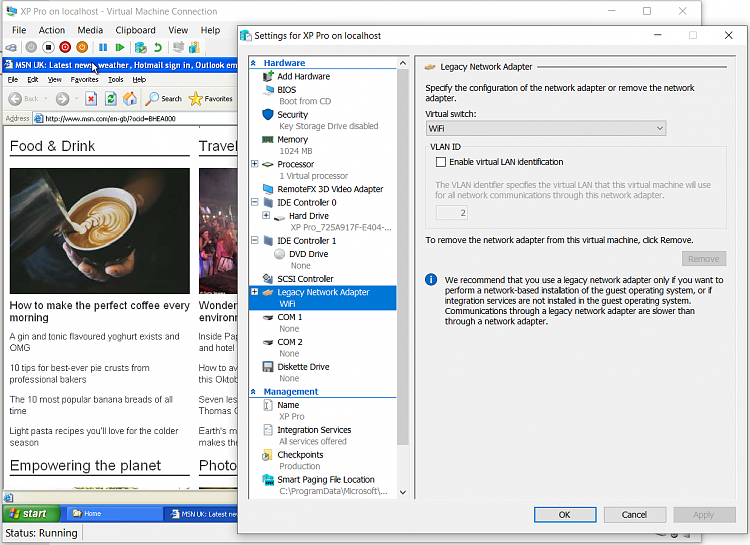Select Diskette Drive item
This screenshot has height=545, width=750.
(x=303, y=367)
